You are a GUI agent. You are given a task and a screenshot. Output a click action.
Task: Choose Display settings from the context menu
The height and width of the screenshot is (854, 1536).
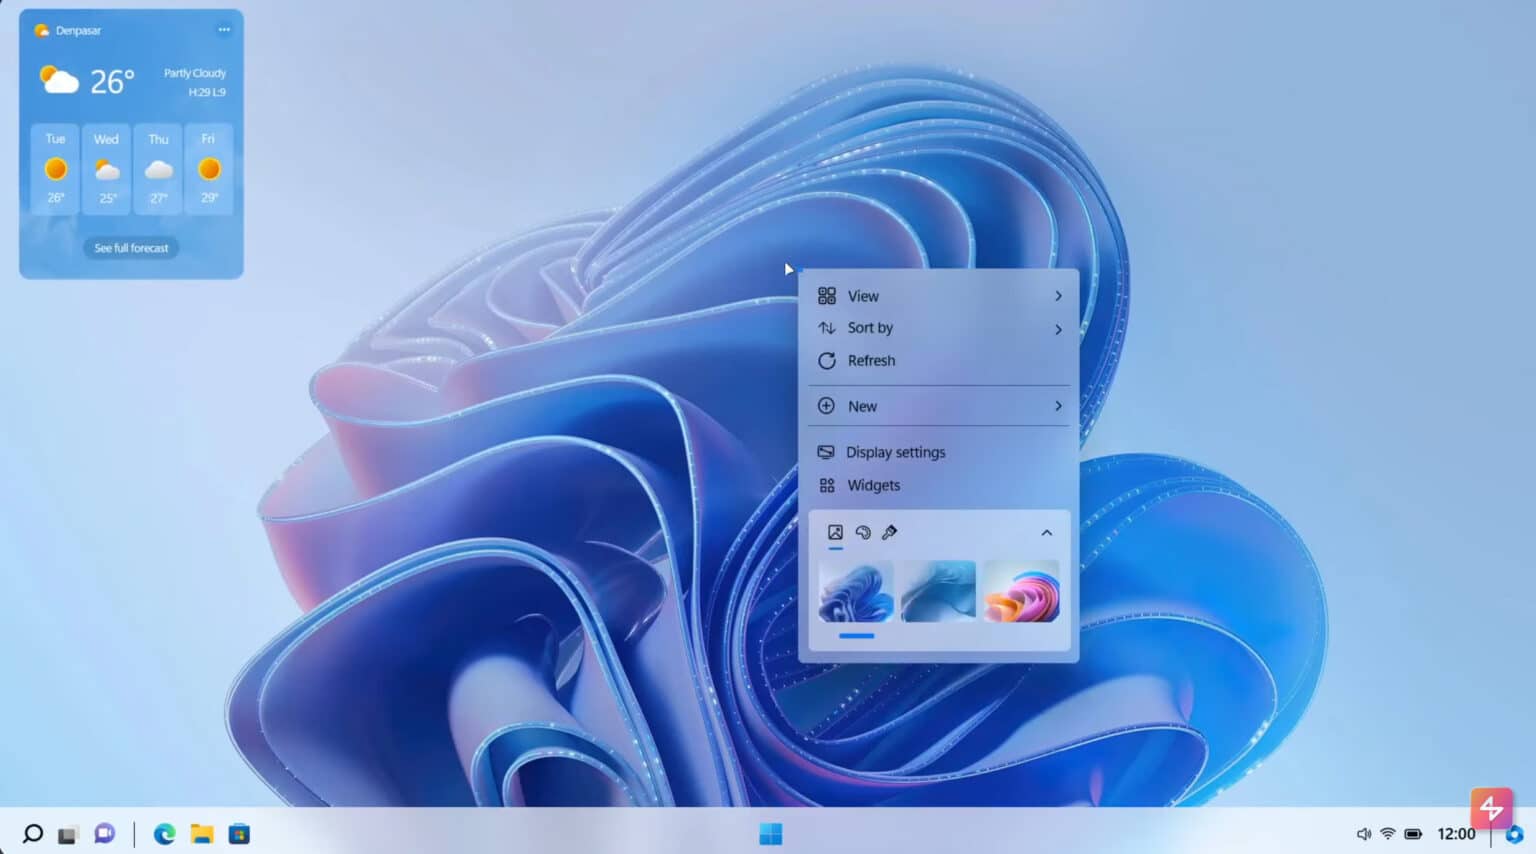point(895,451)
